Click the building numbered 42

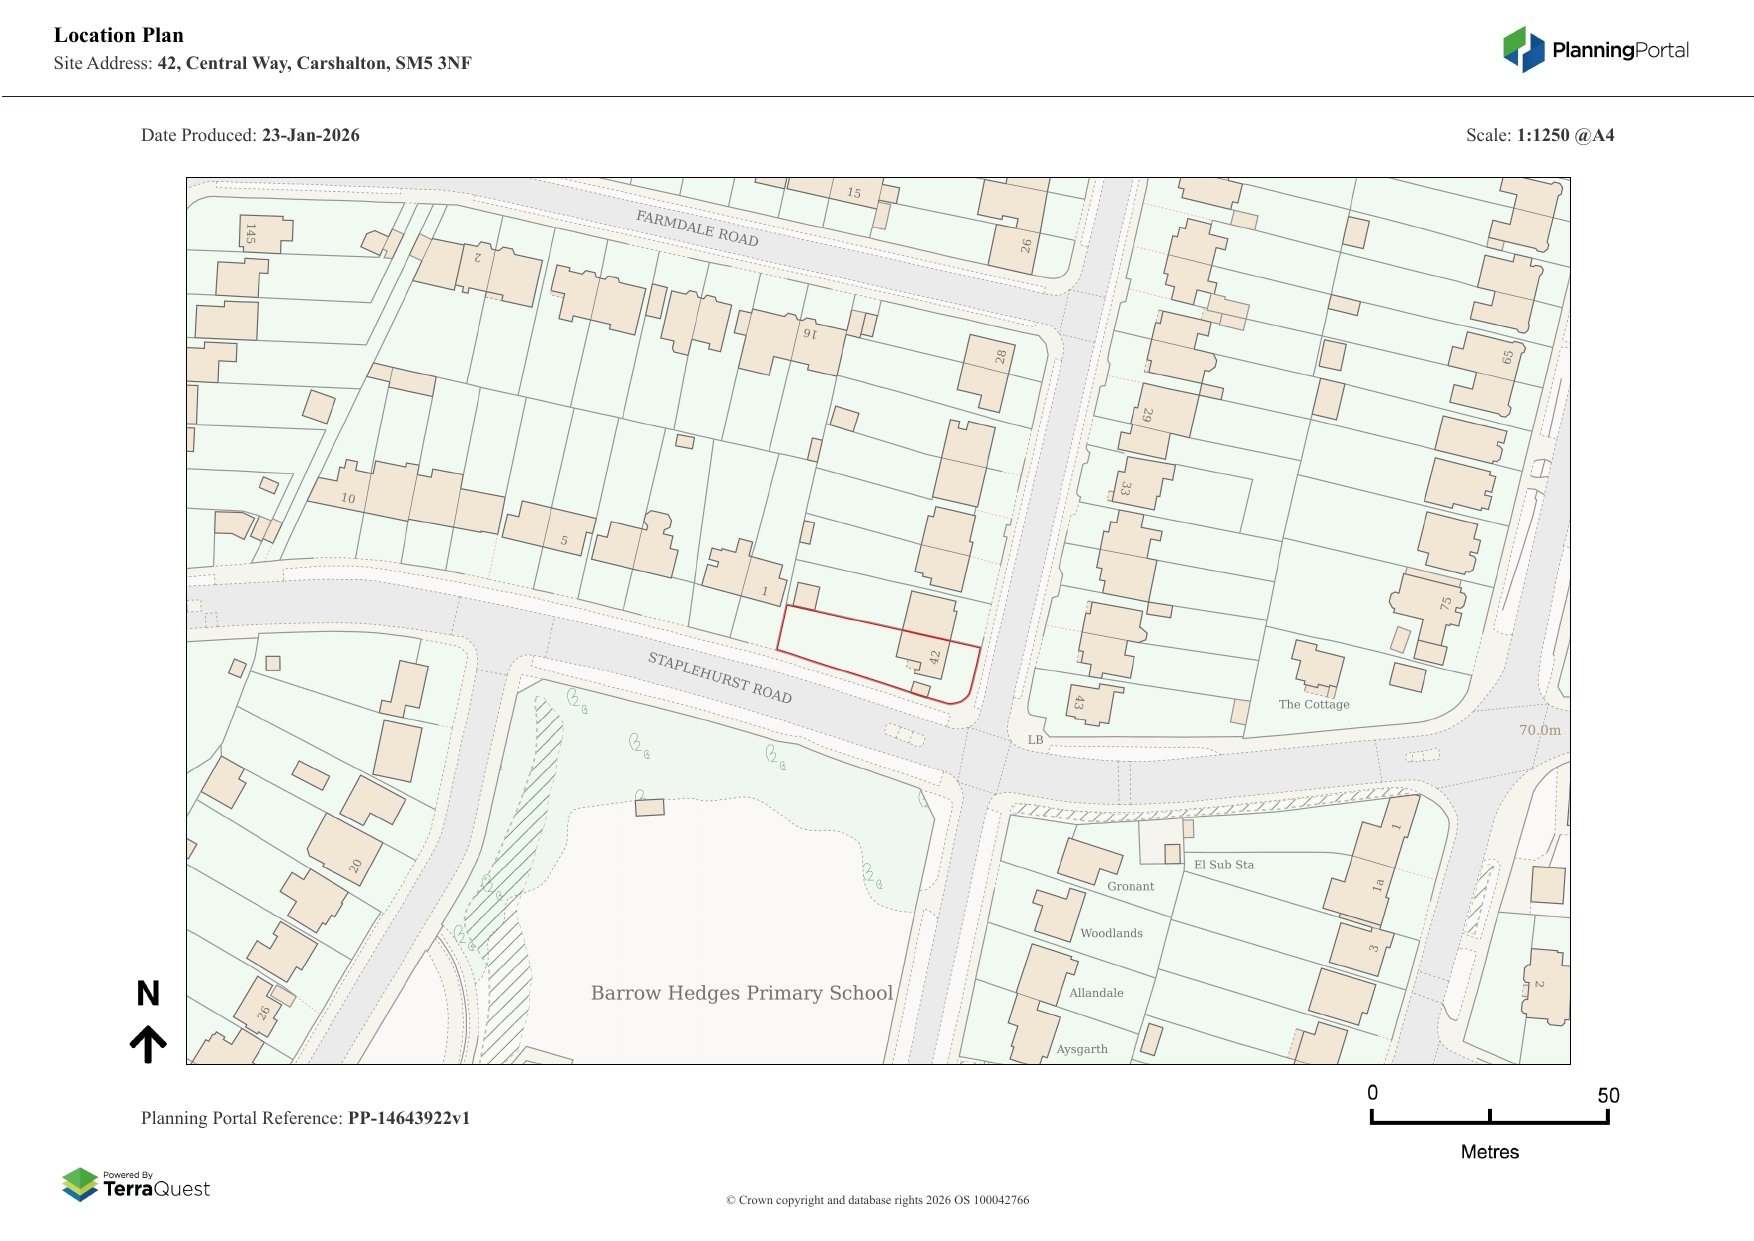930,630
